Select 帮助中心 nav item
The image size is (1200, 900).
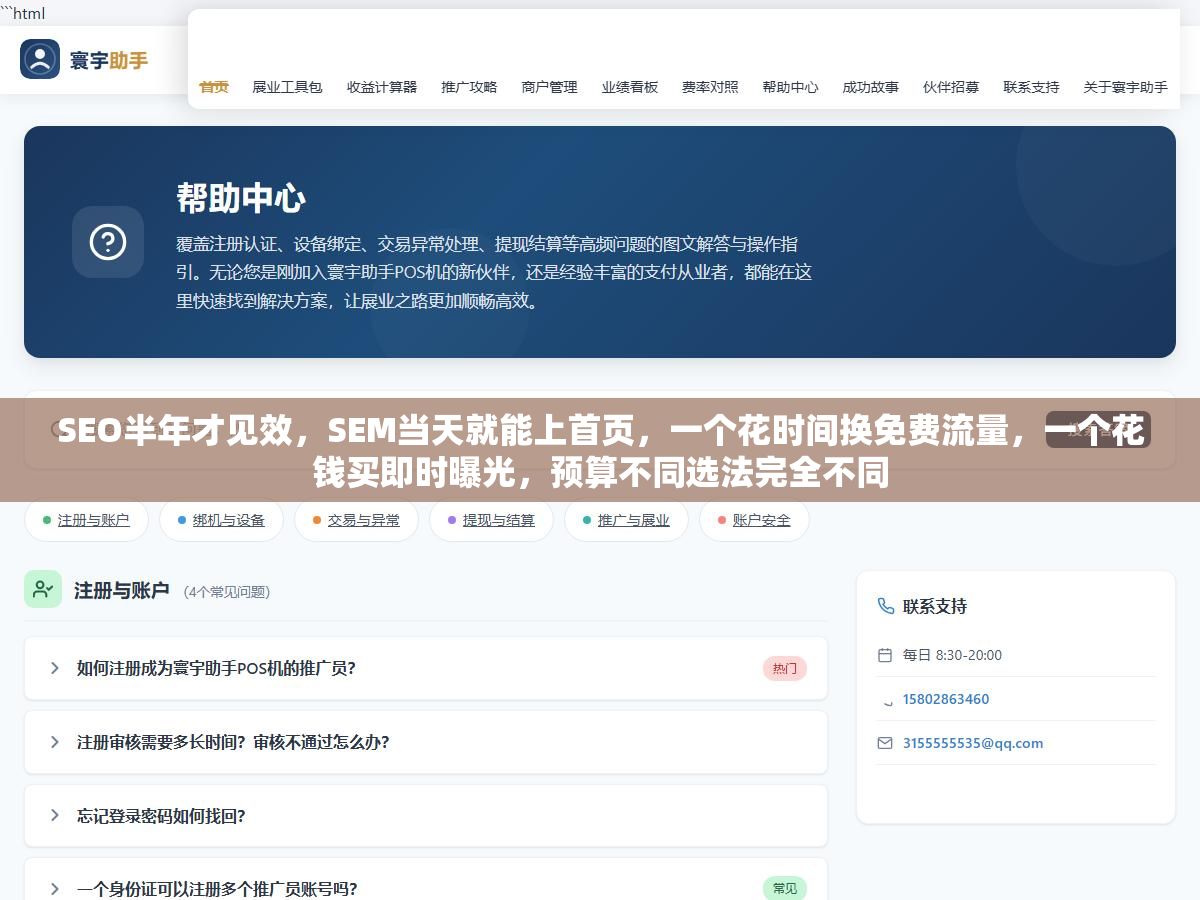point(790,87)
